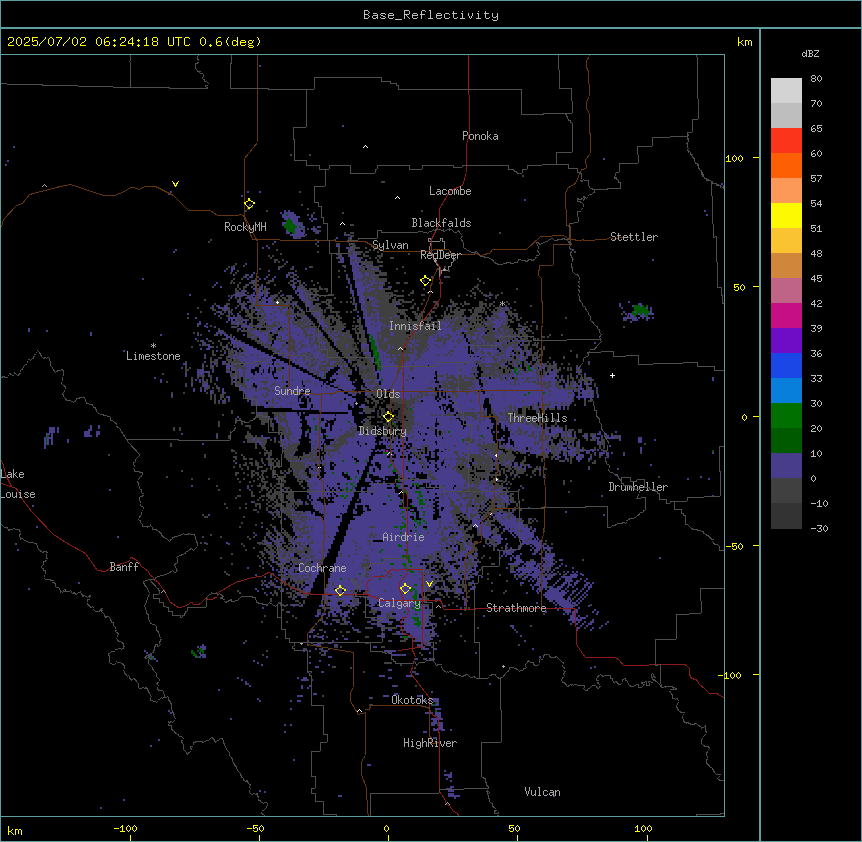Click the Cochrane label

pos(322,568)
